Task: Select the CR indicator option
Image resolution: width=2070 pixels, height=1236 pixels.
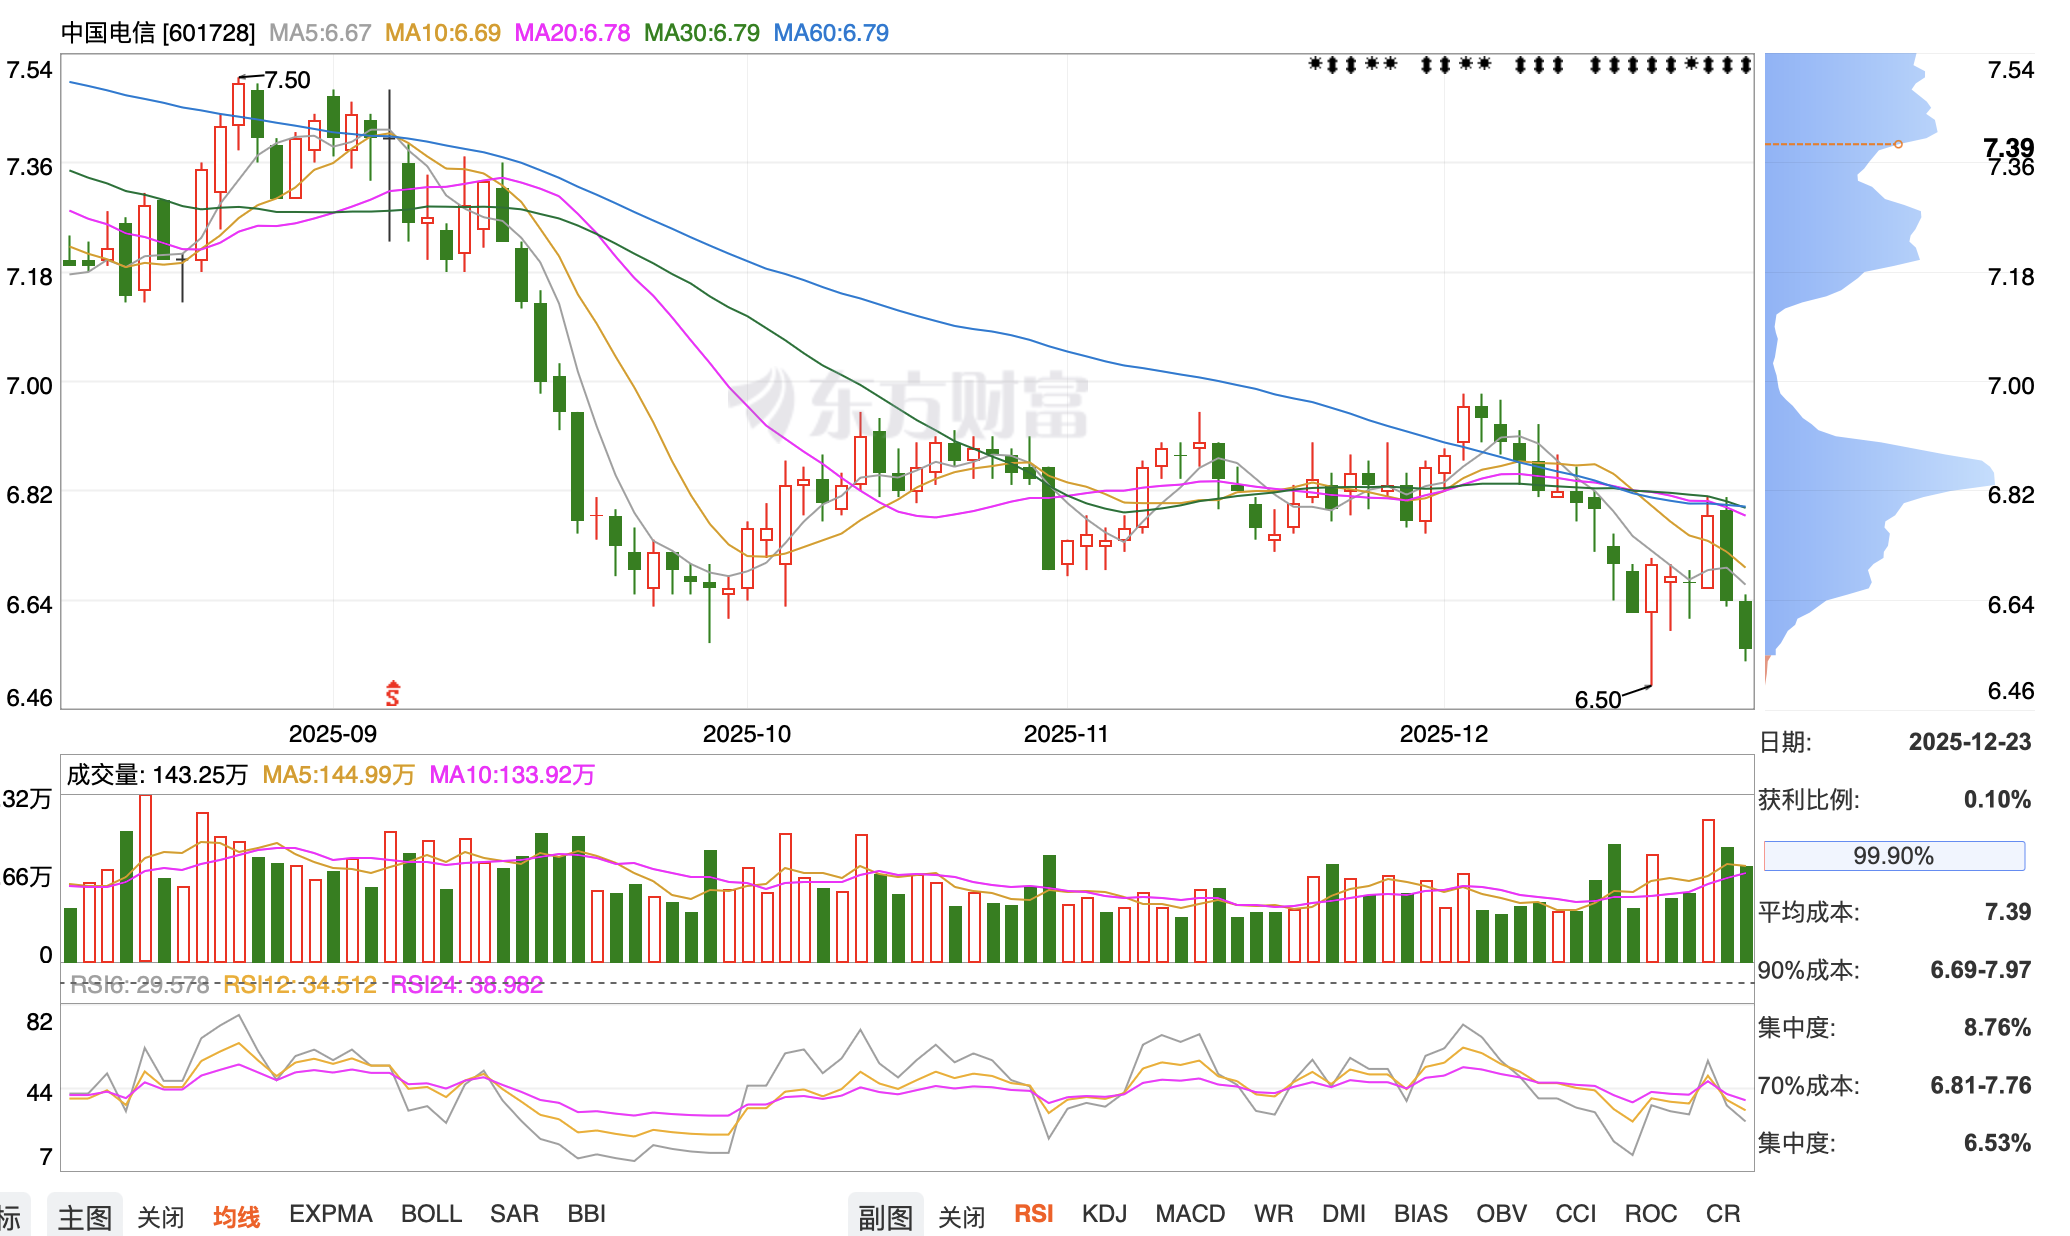Action: (1722, 1214)
